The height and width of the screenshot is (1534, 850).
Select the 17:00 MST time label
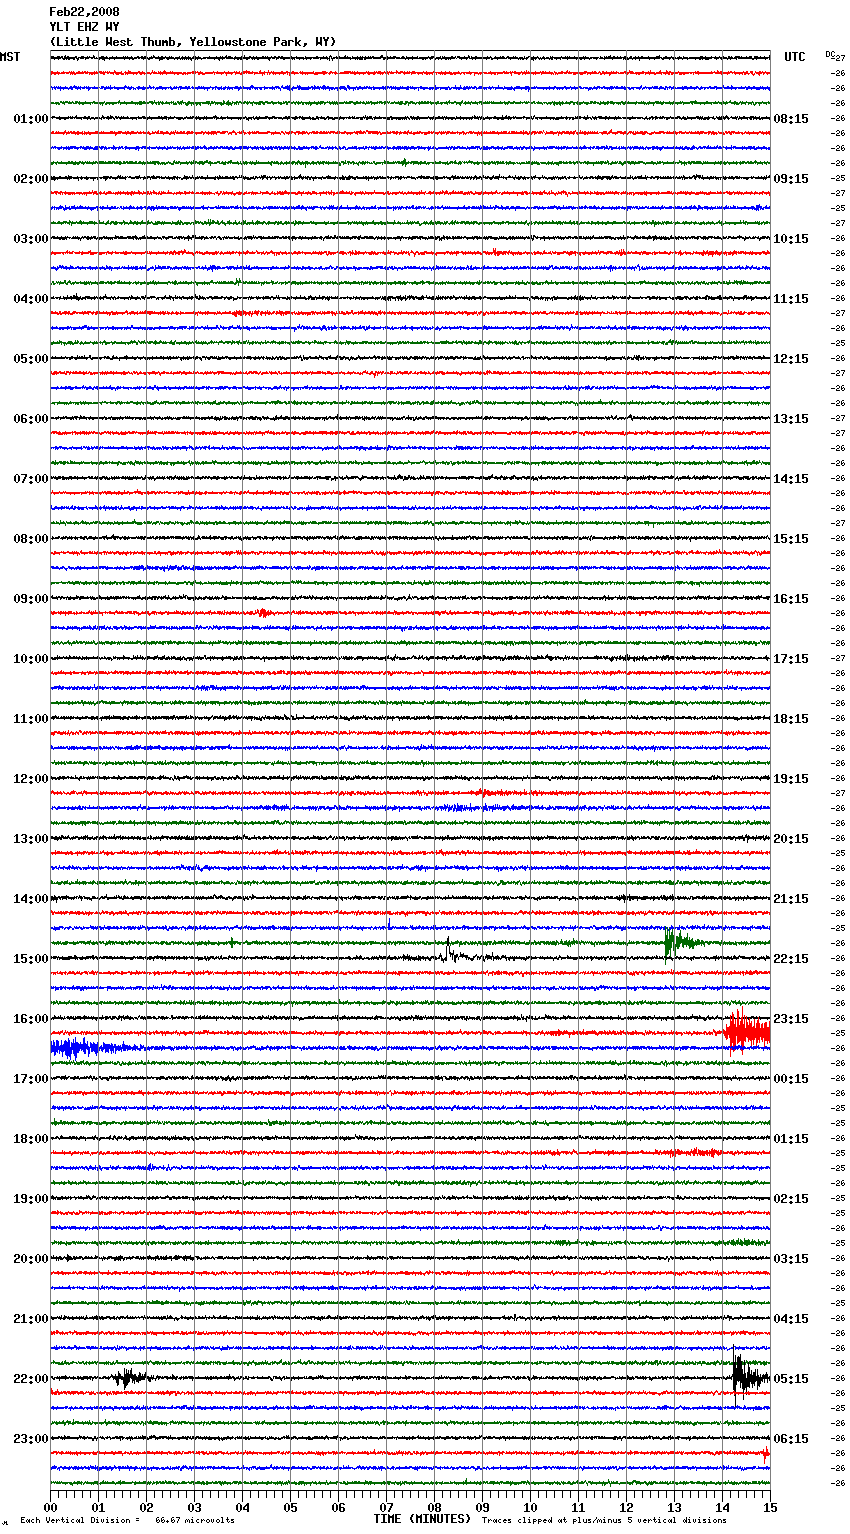31,1079
